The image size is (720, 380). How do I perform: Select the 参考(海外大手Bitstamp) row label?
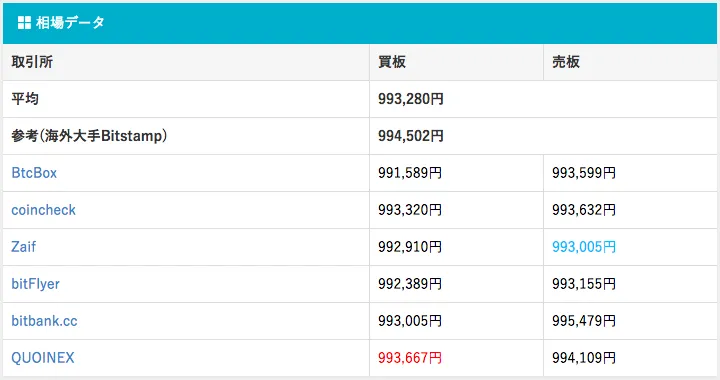tap(89, 136)
